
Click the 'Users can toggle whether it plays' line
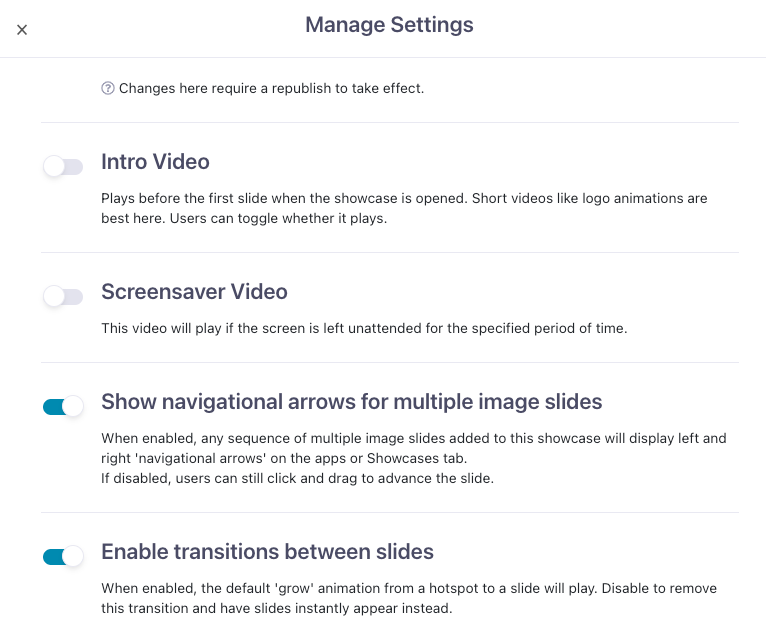(244, 218)
